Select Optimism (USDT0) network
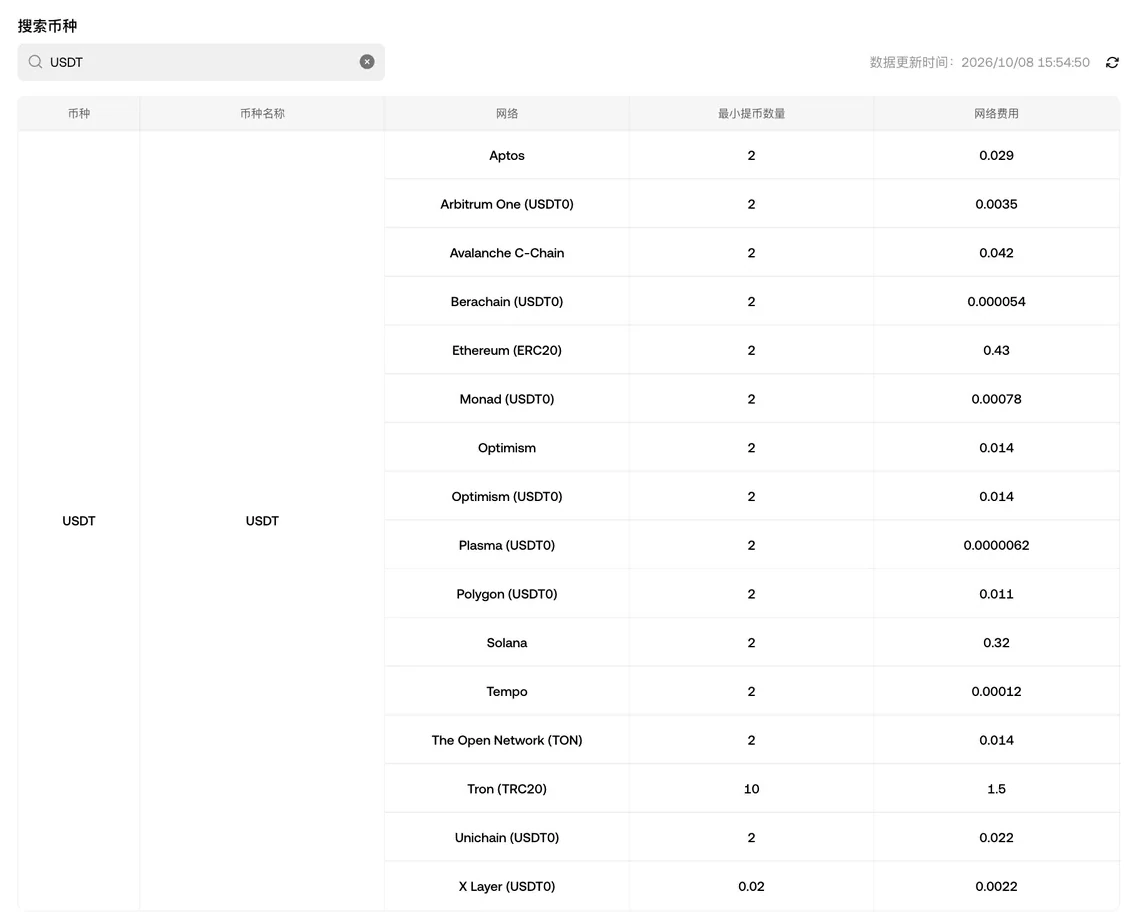 point(507,496)
